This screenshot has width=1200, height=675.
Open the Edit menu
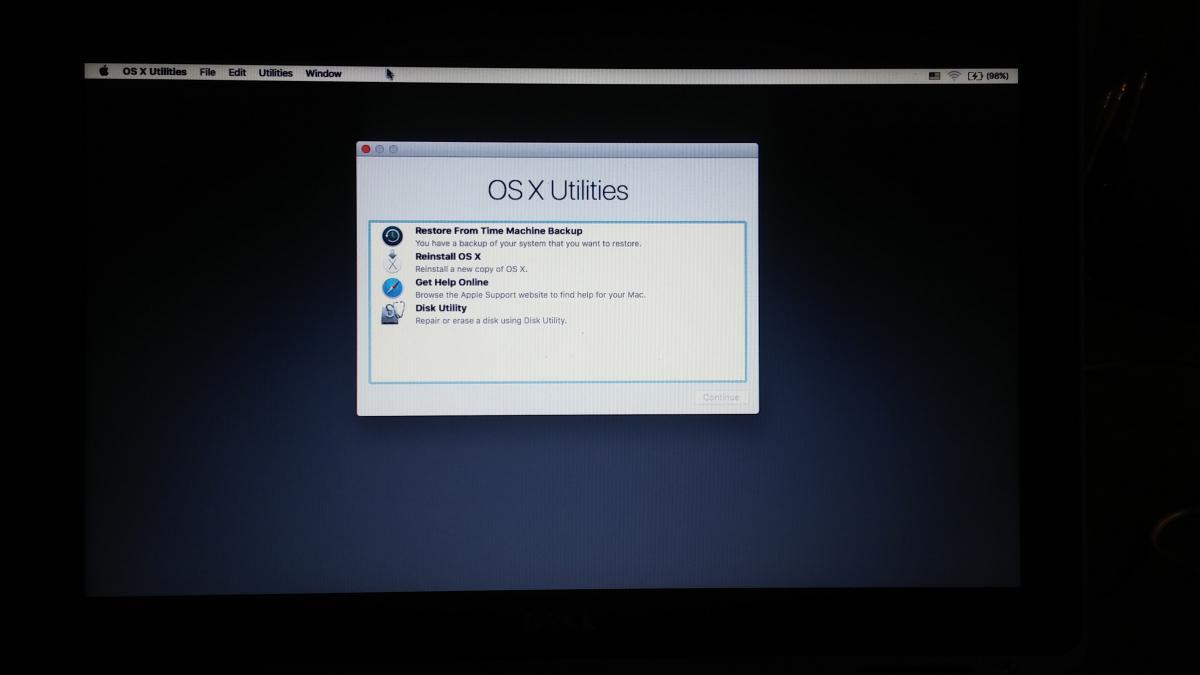[x=237, y=73]
